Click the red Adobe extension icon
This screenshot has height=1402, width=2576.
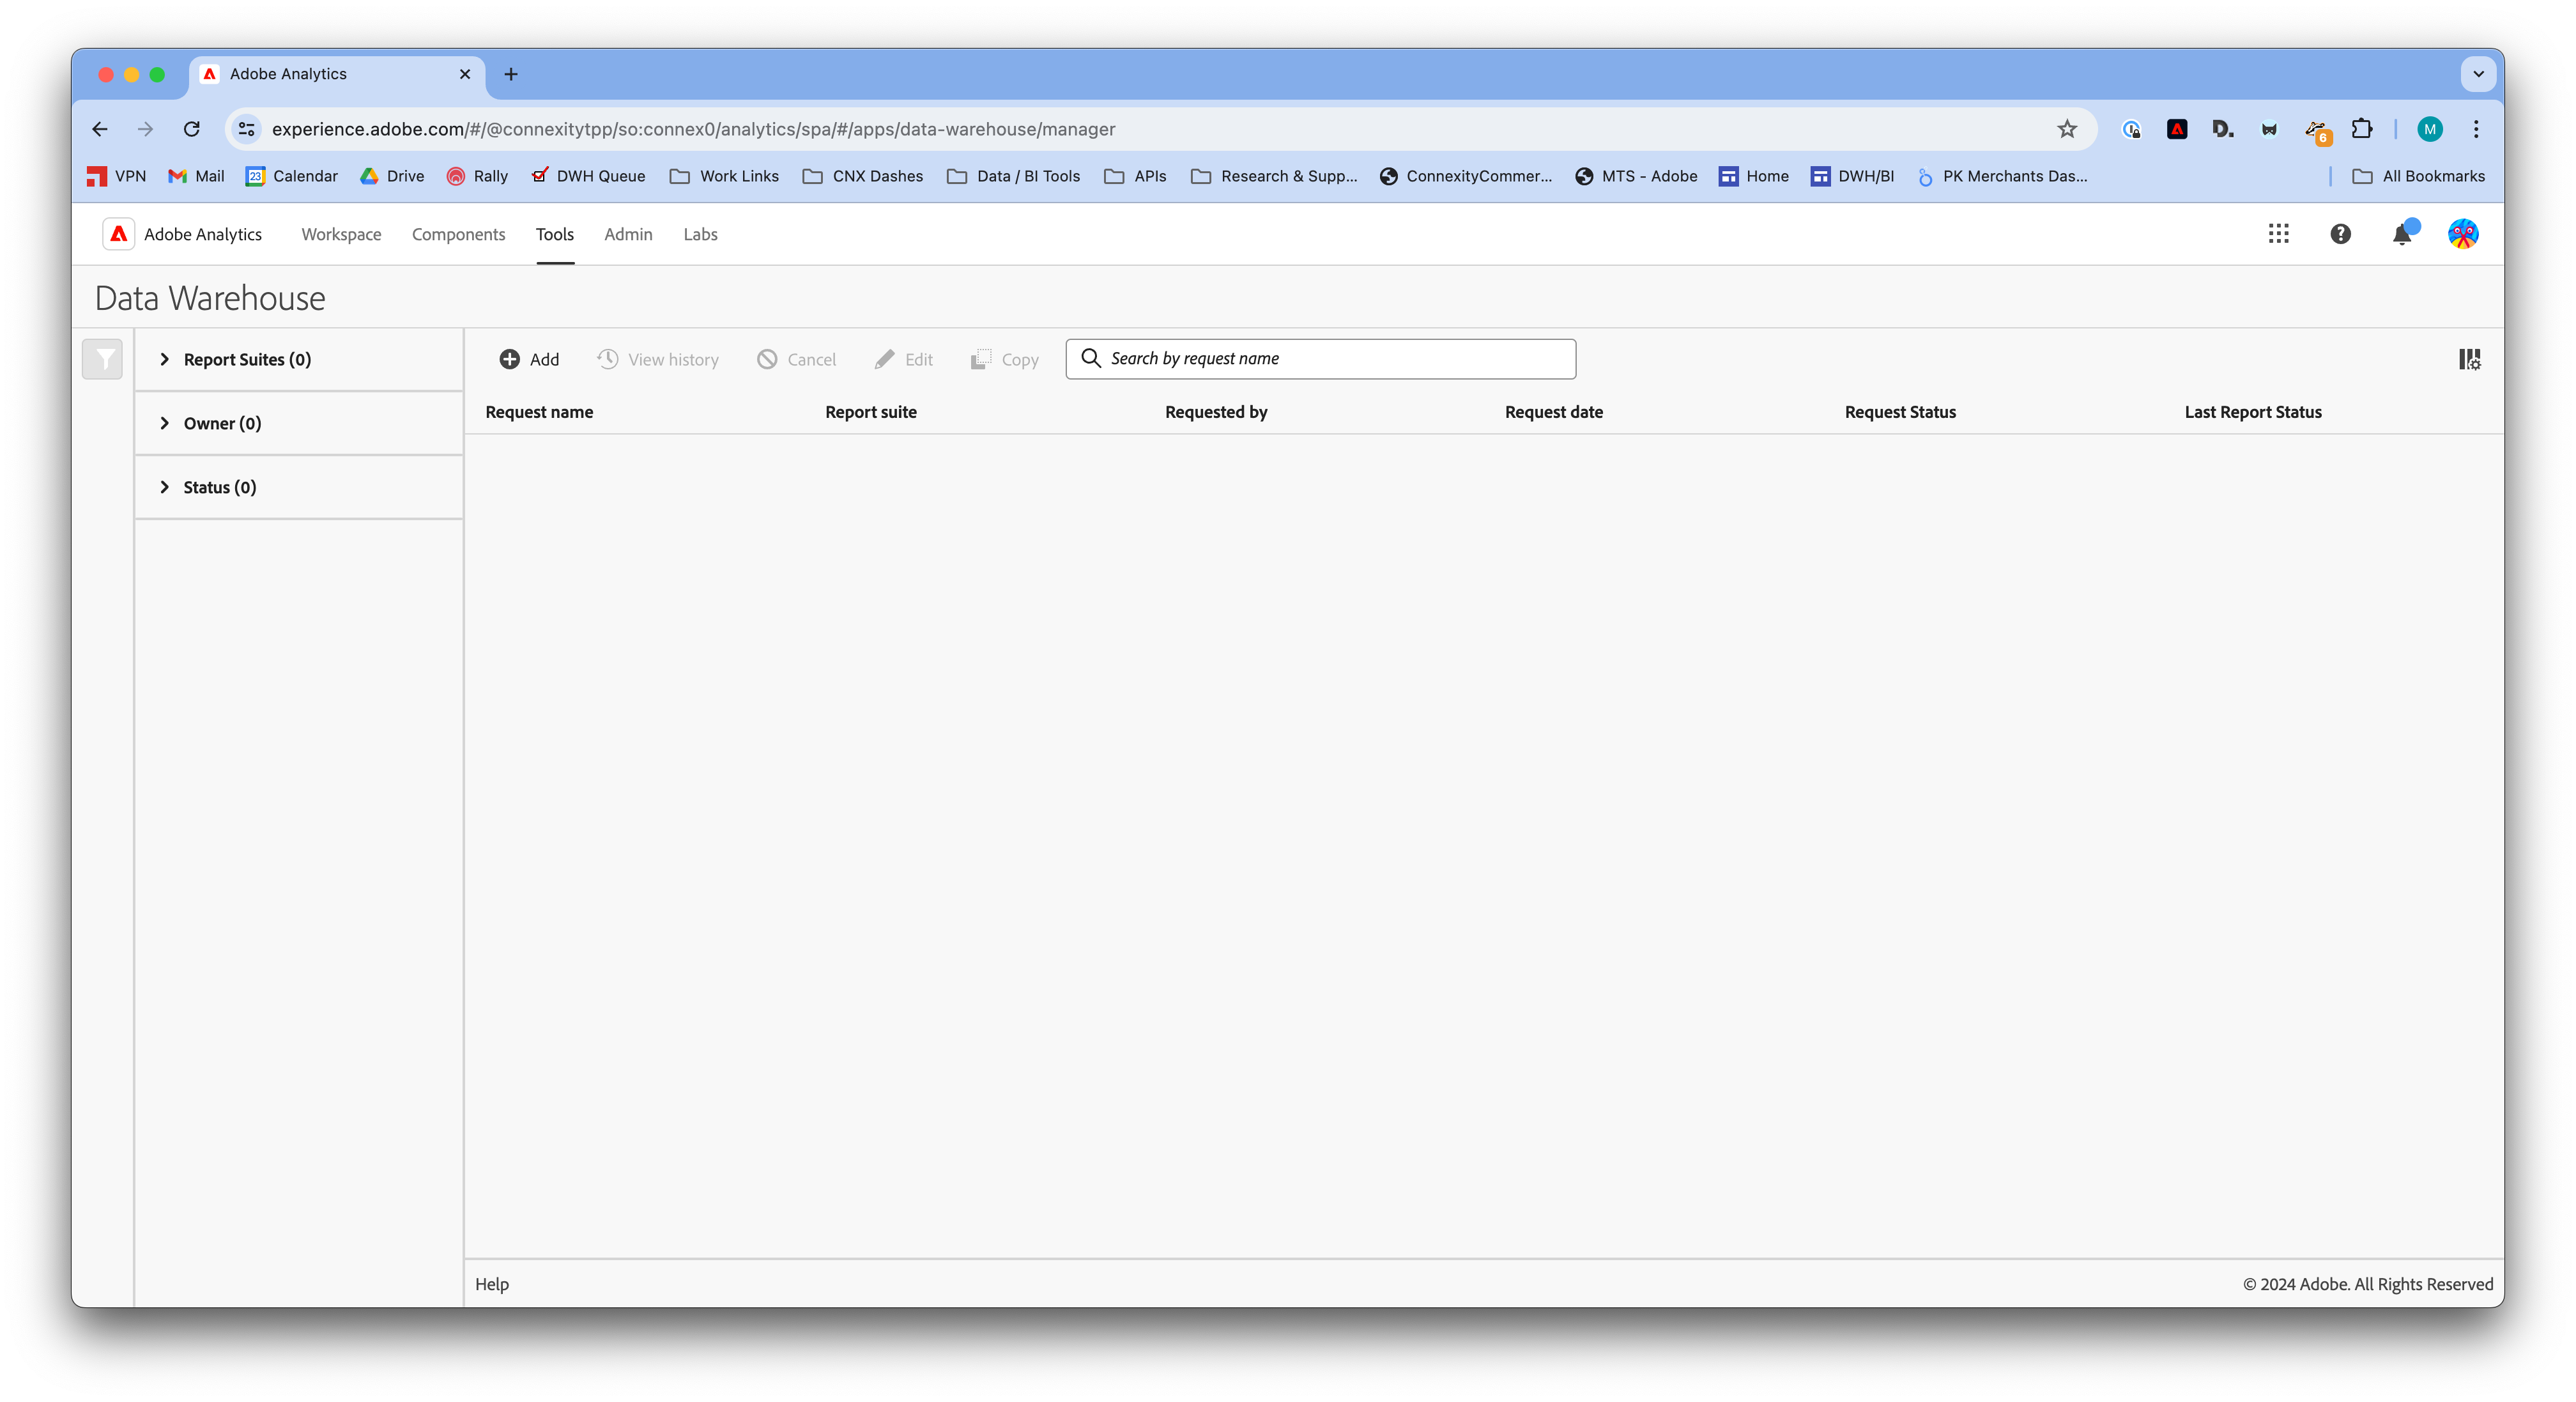(2177, 129)
